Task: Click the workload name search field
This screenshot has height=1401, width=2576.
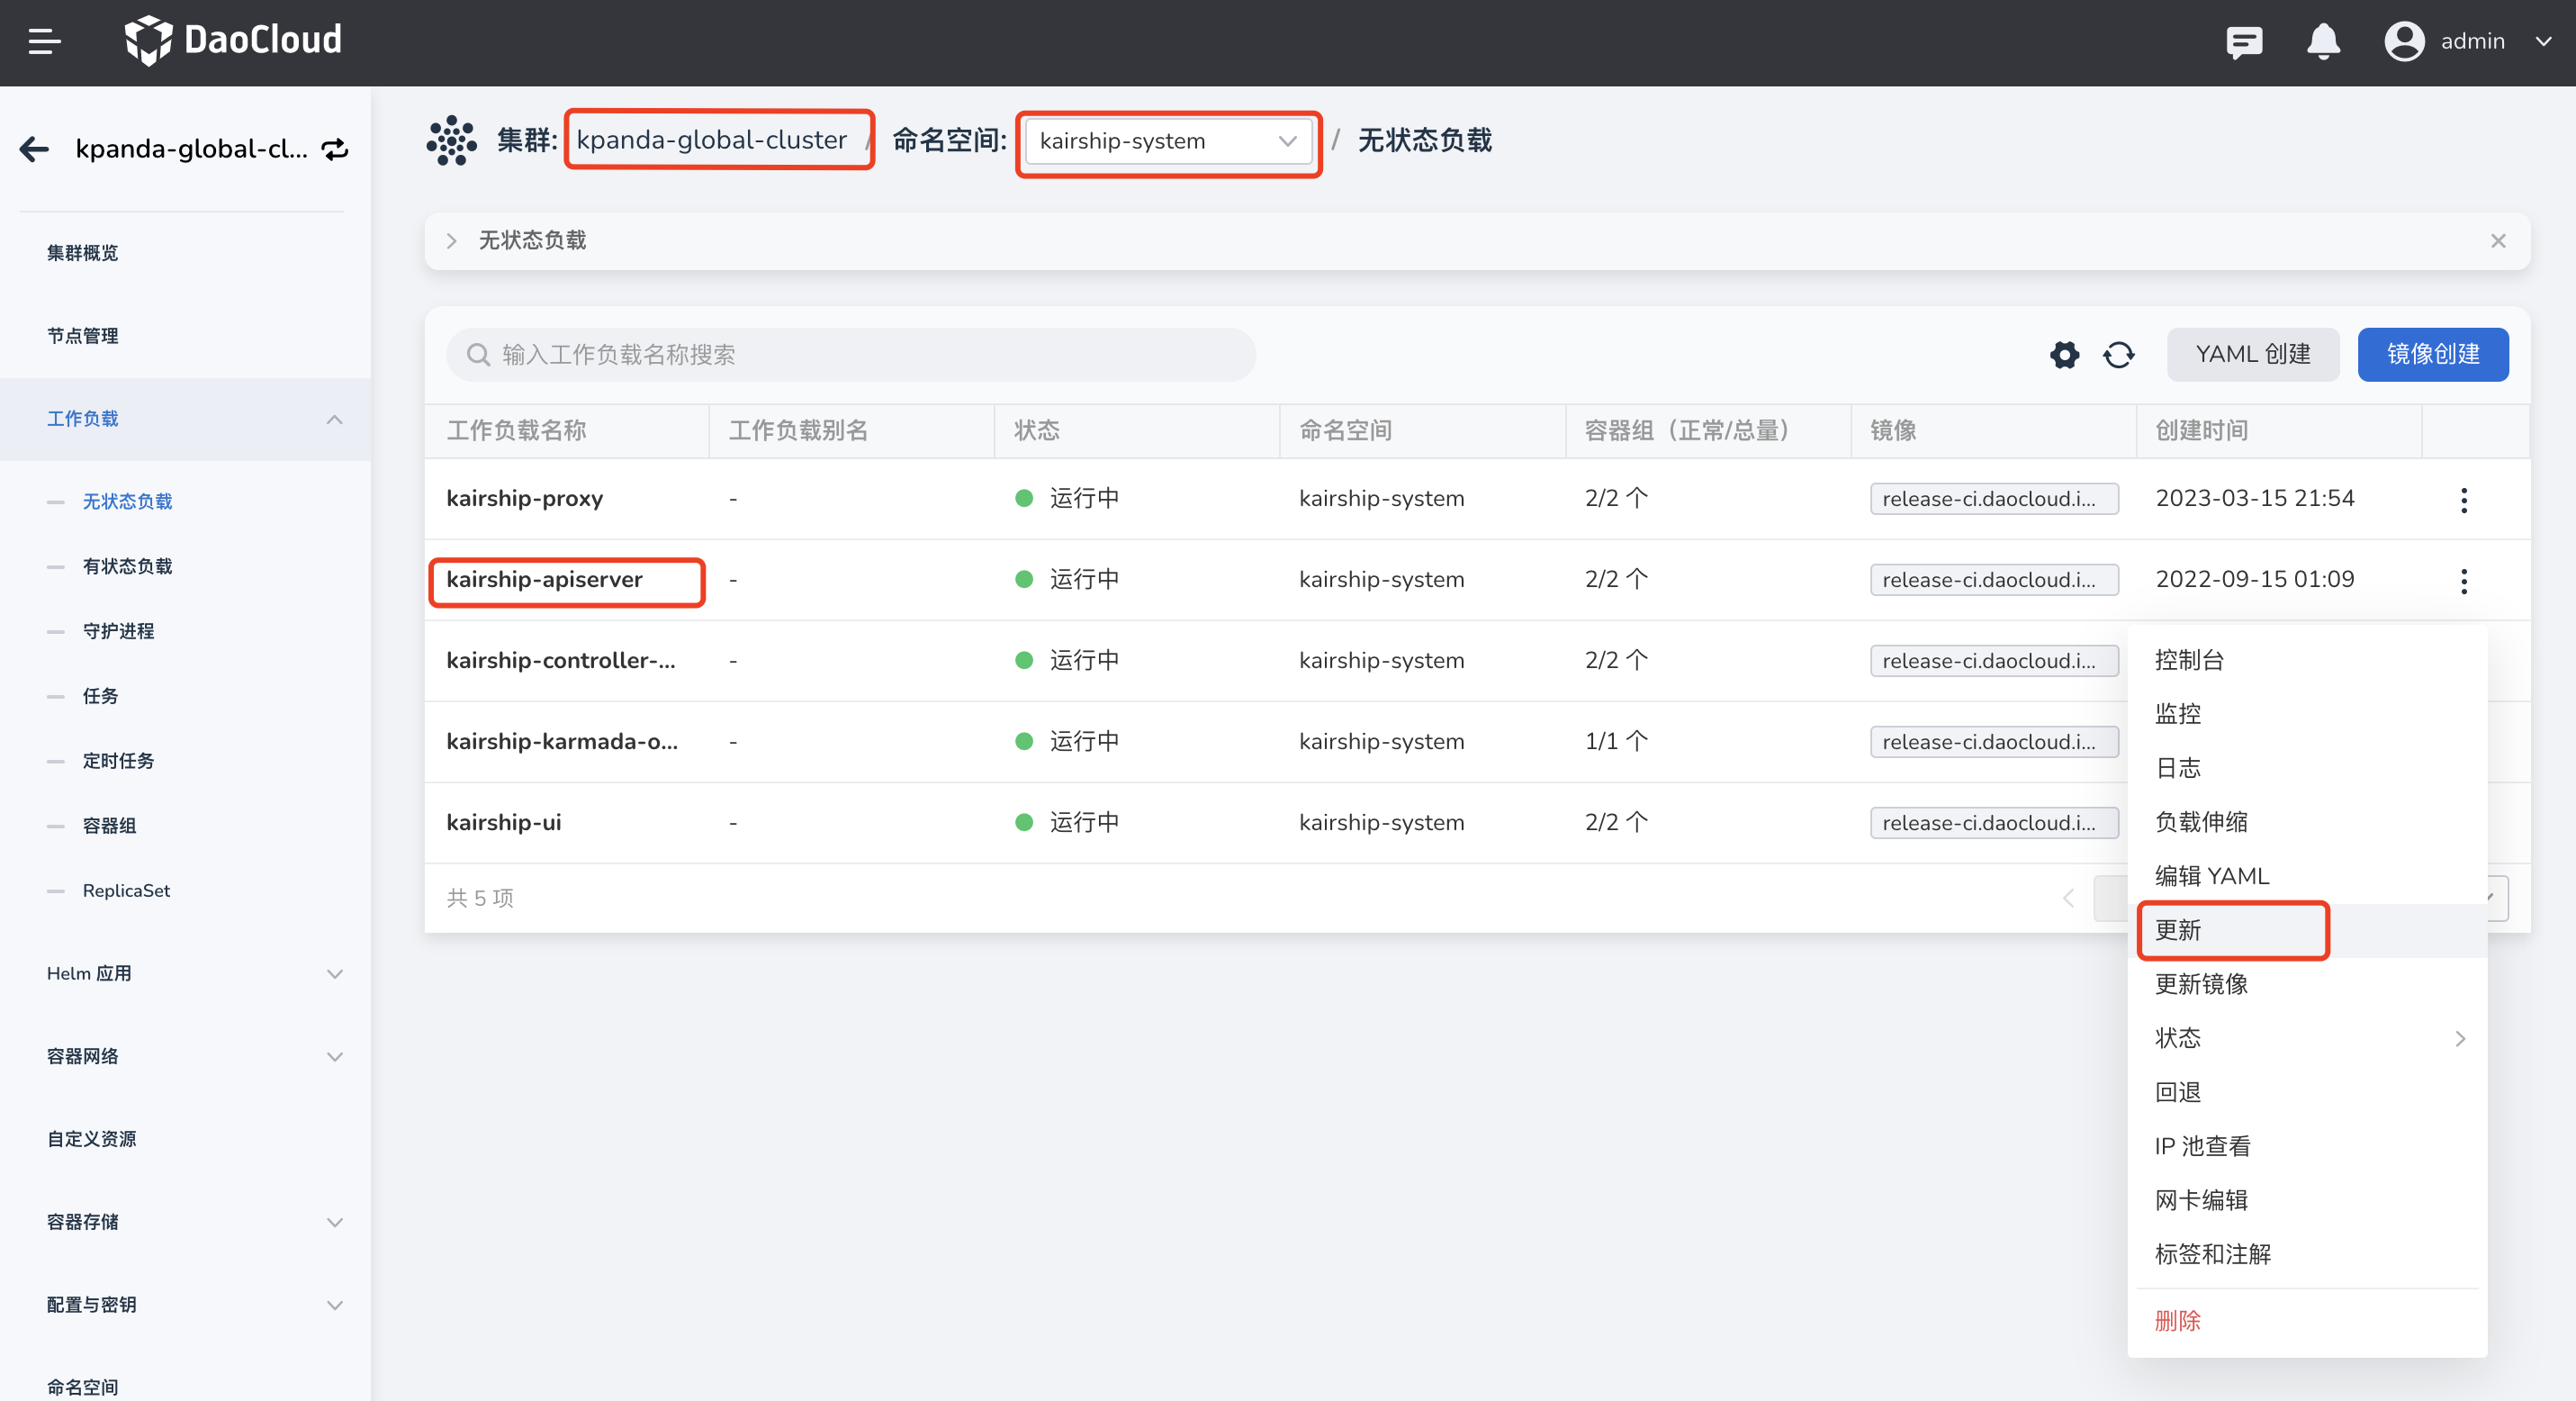Action: tap(850, 354)
